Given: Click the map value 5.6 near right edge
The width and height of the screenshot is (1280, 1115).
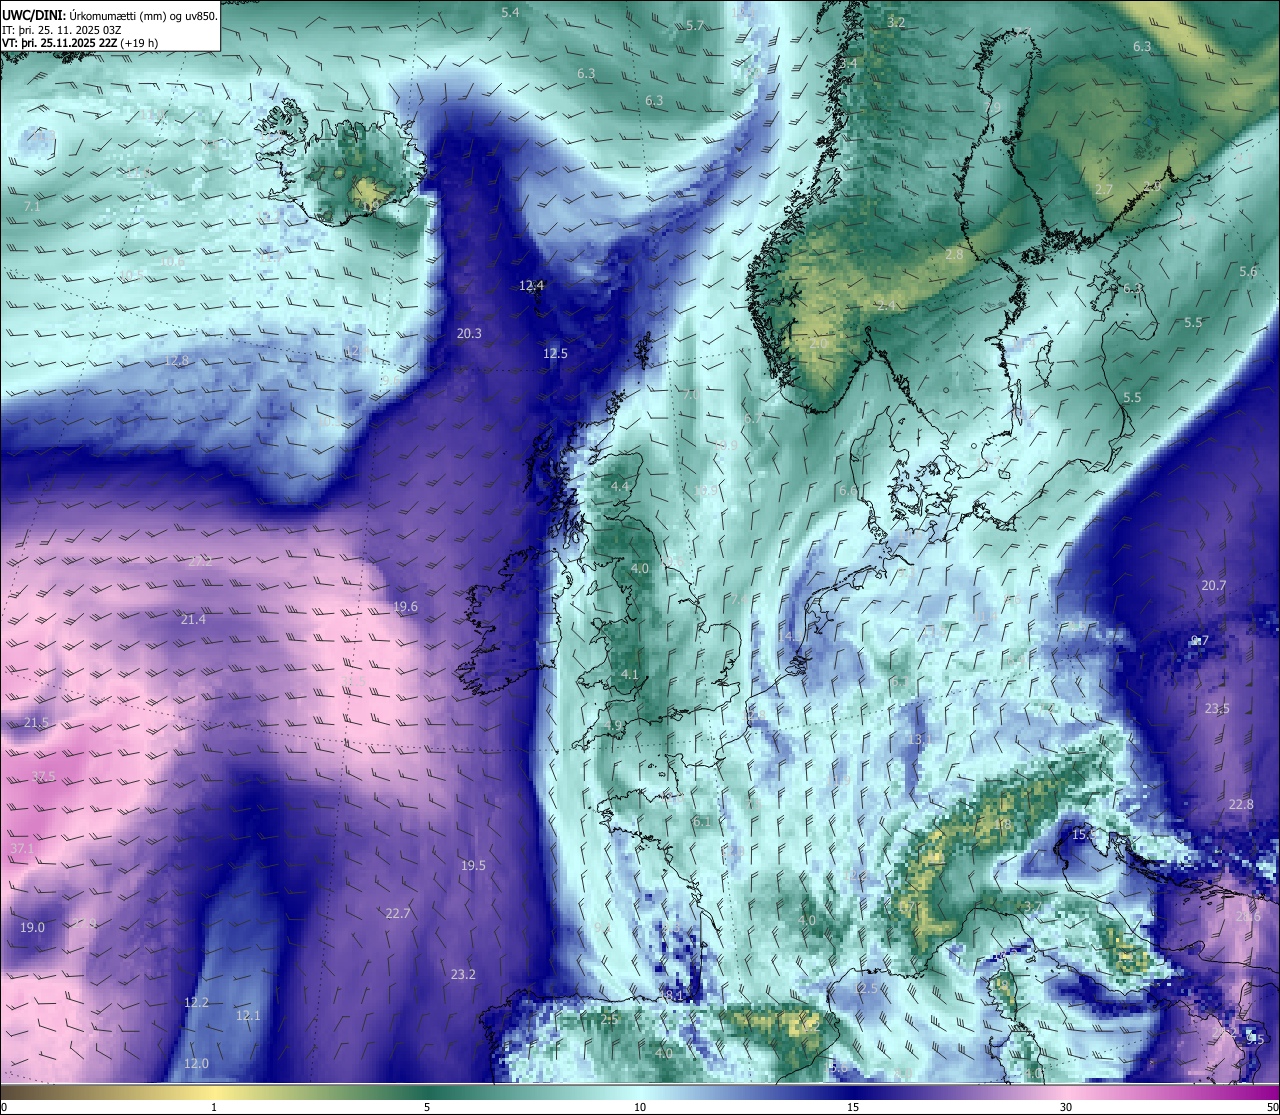Looking at the screenshot, I should tap(1248, 272).
